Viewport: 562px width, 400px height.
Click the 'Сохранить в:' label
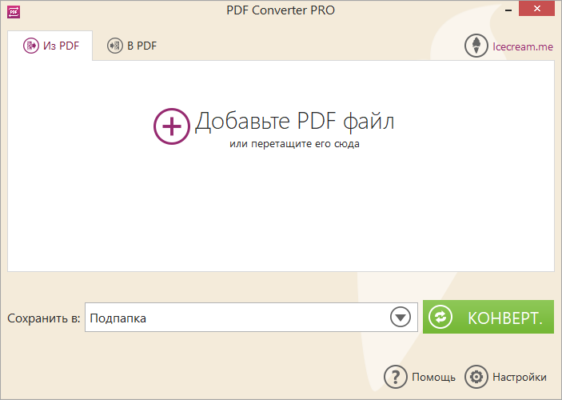pyautogui.click(x=44, y=318)
